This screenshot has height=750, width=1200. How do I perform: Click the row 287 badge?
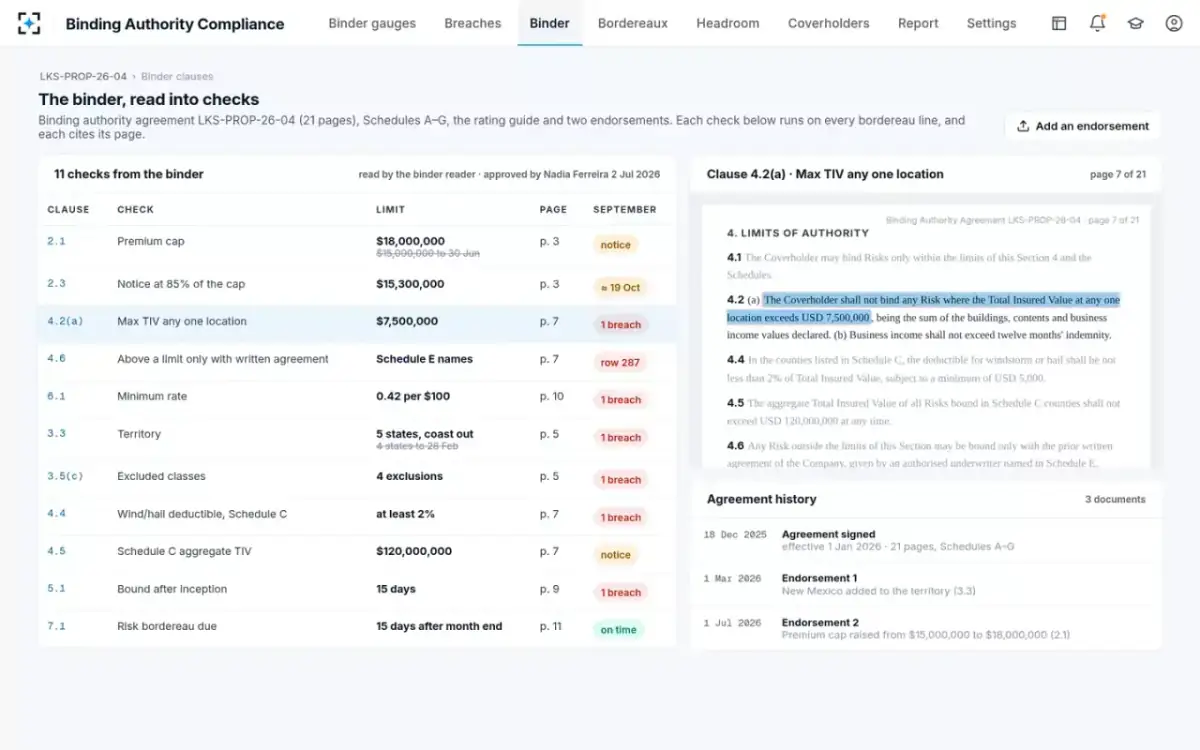620,362
